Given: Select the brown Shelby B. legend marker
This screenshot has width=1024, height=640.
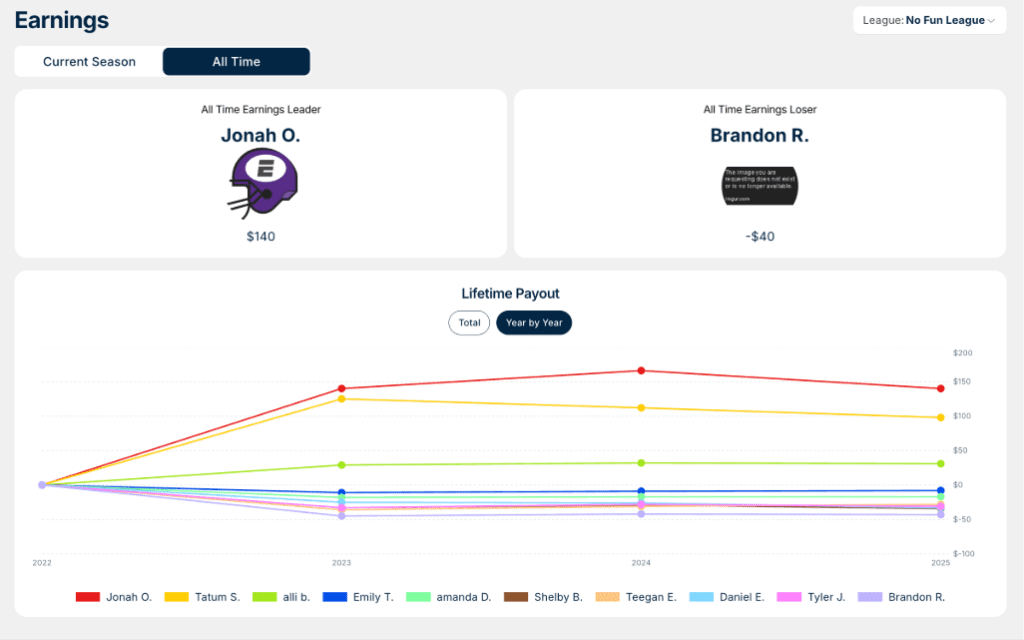Looking at the screenshot, I should 517,596.
